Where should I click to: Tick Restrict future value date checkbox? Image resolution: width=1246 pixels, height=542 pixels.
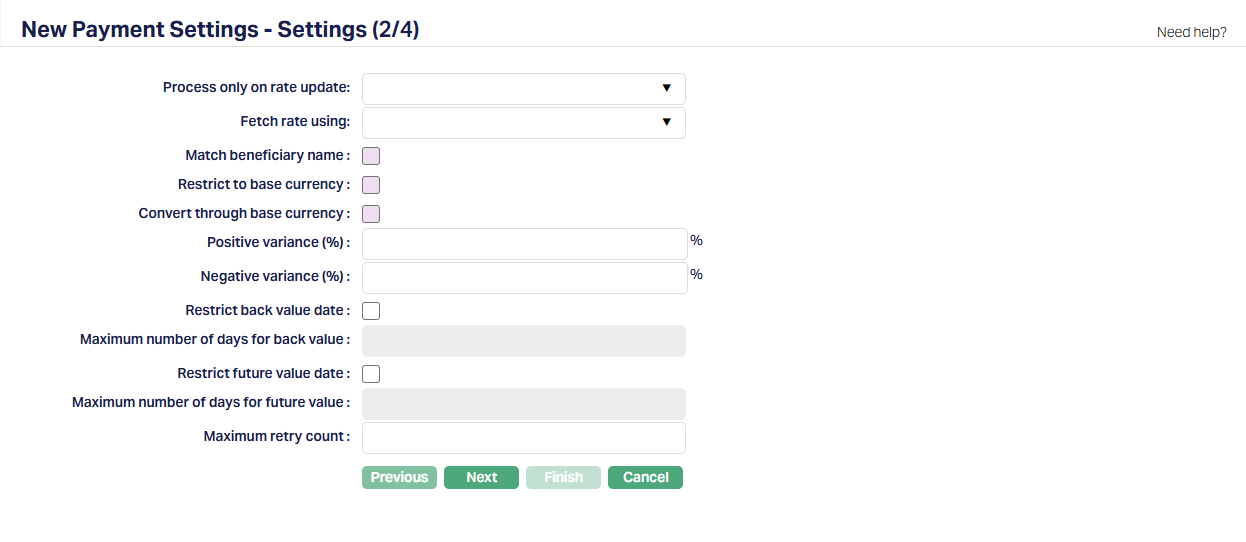pyautogui.click(x=371, y=374)
